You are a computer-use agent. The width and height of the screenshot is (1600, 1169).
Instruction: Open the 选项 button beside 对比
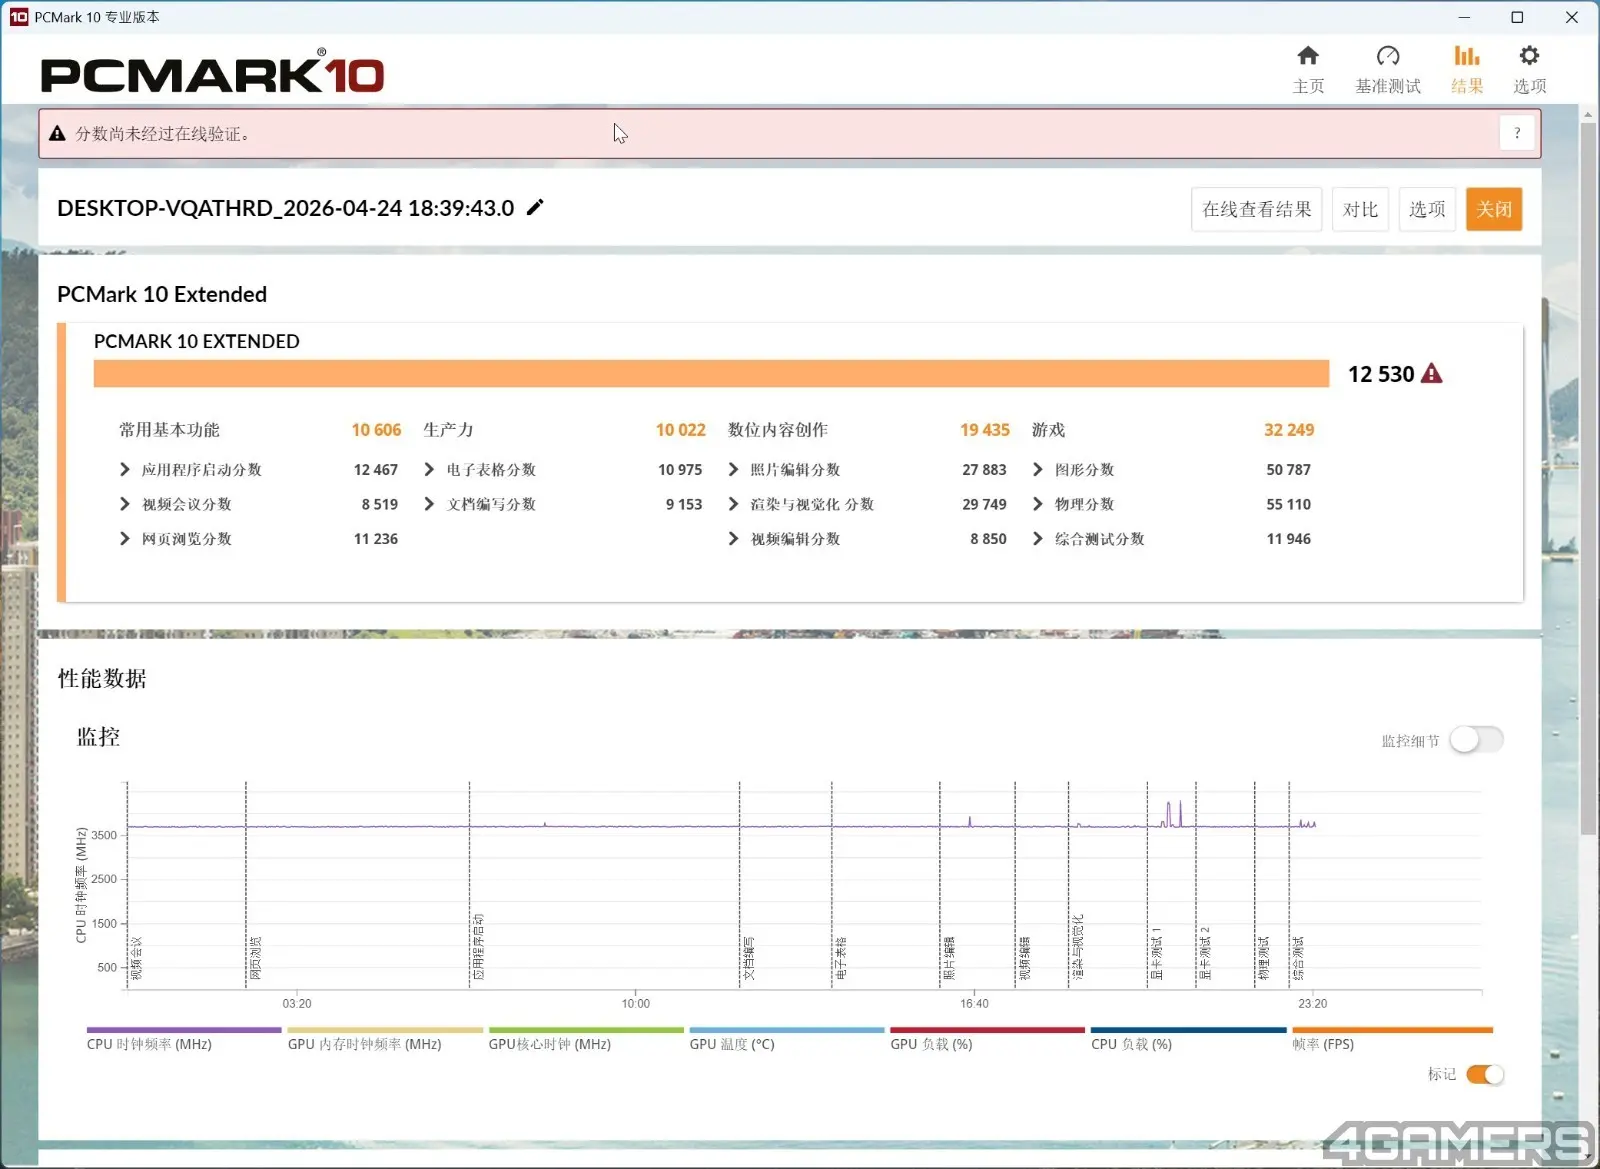pyautogui.click(x=1427, y=209)
